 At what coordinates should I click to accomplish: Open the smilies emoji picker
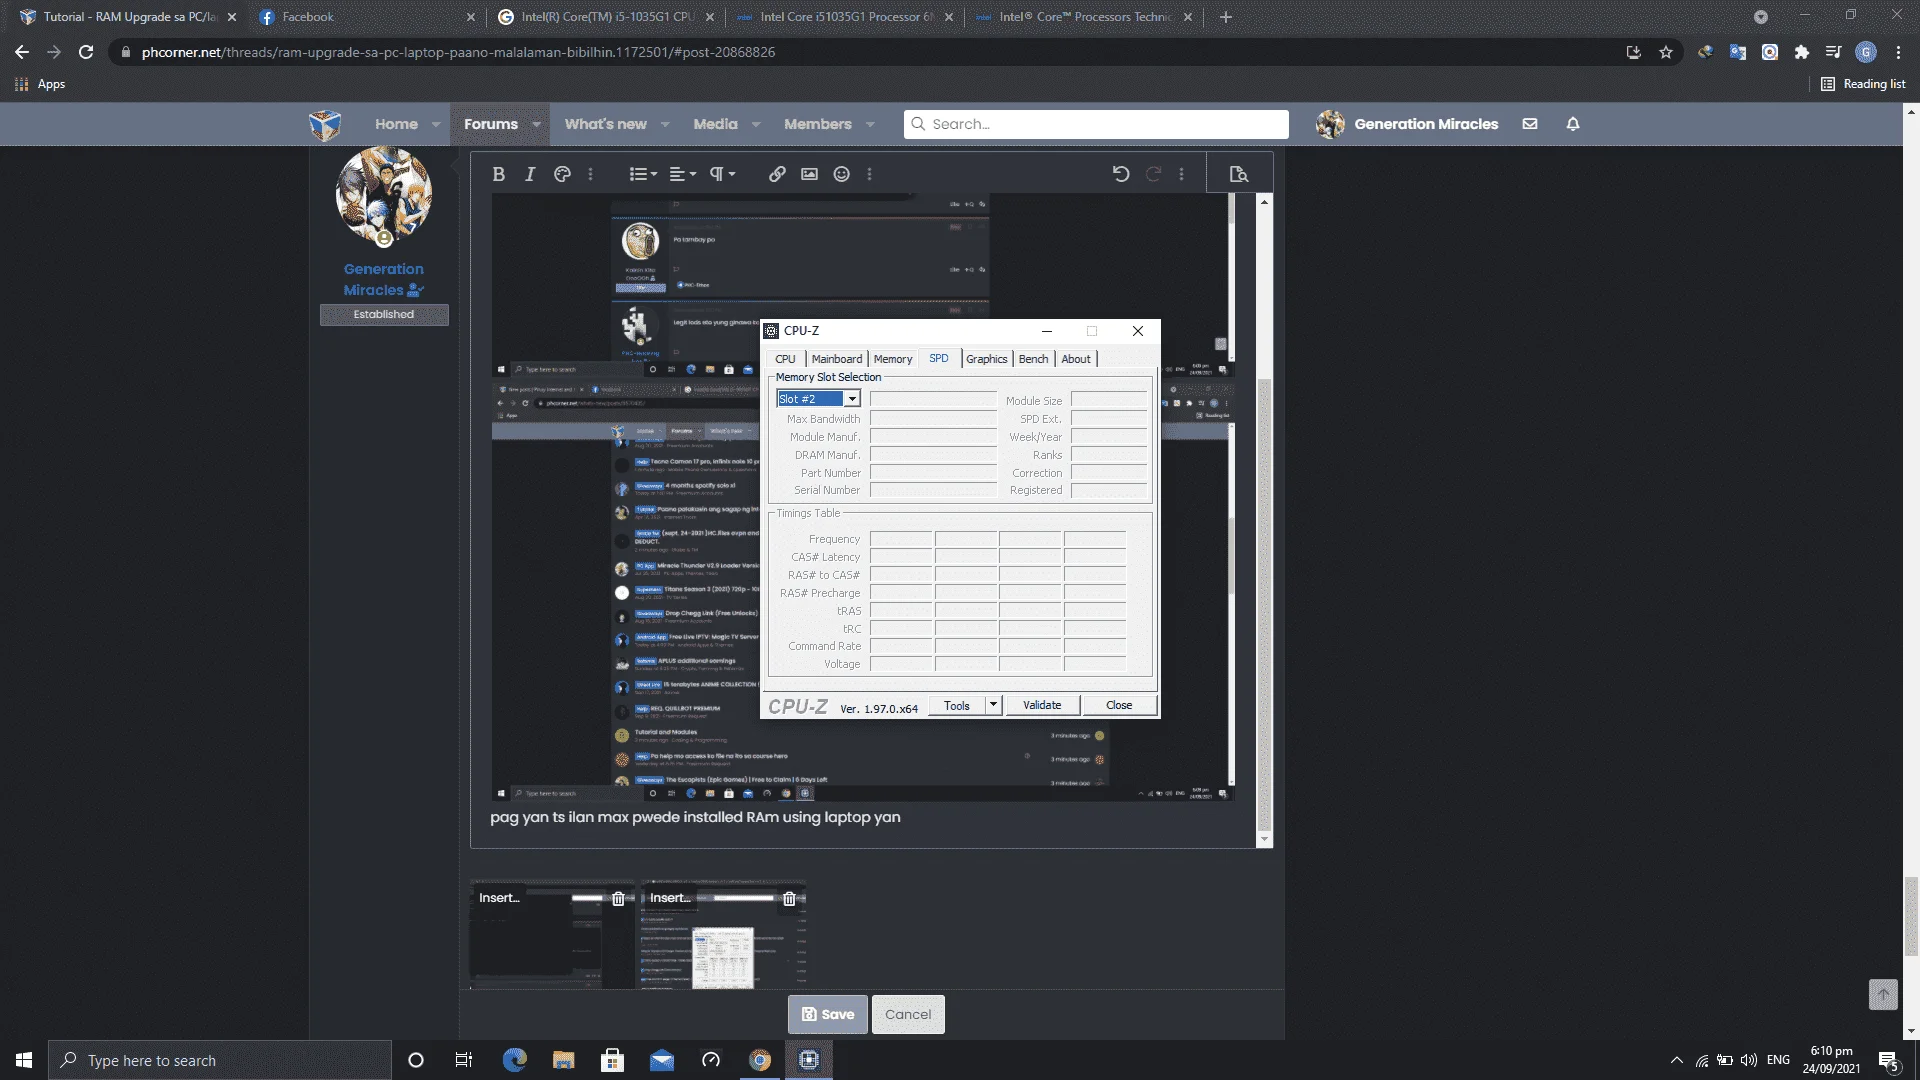click(x=842, y=174)
